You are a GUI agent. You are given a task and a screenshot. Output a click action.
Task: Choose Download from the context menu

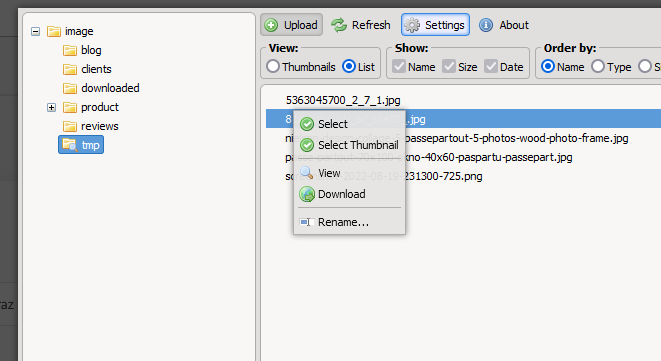coord(349,194)
